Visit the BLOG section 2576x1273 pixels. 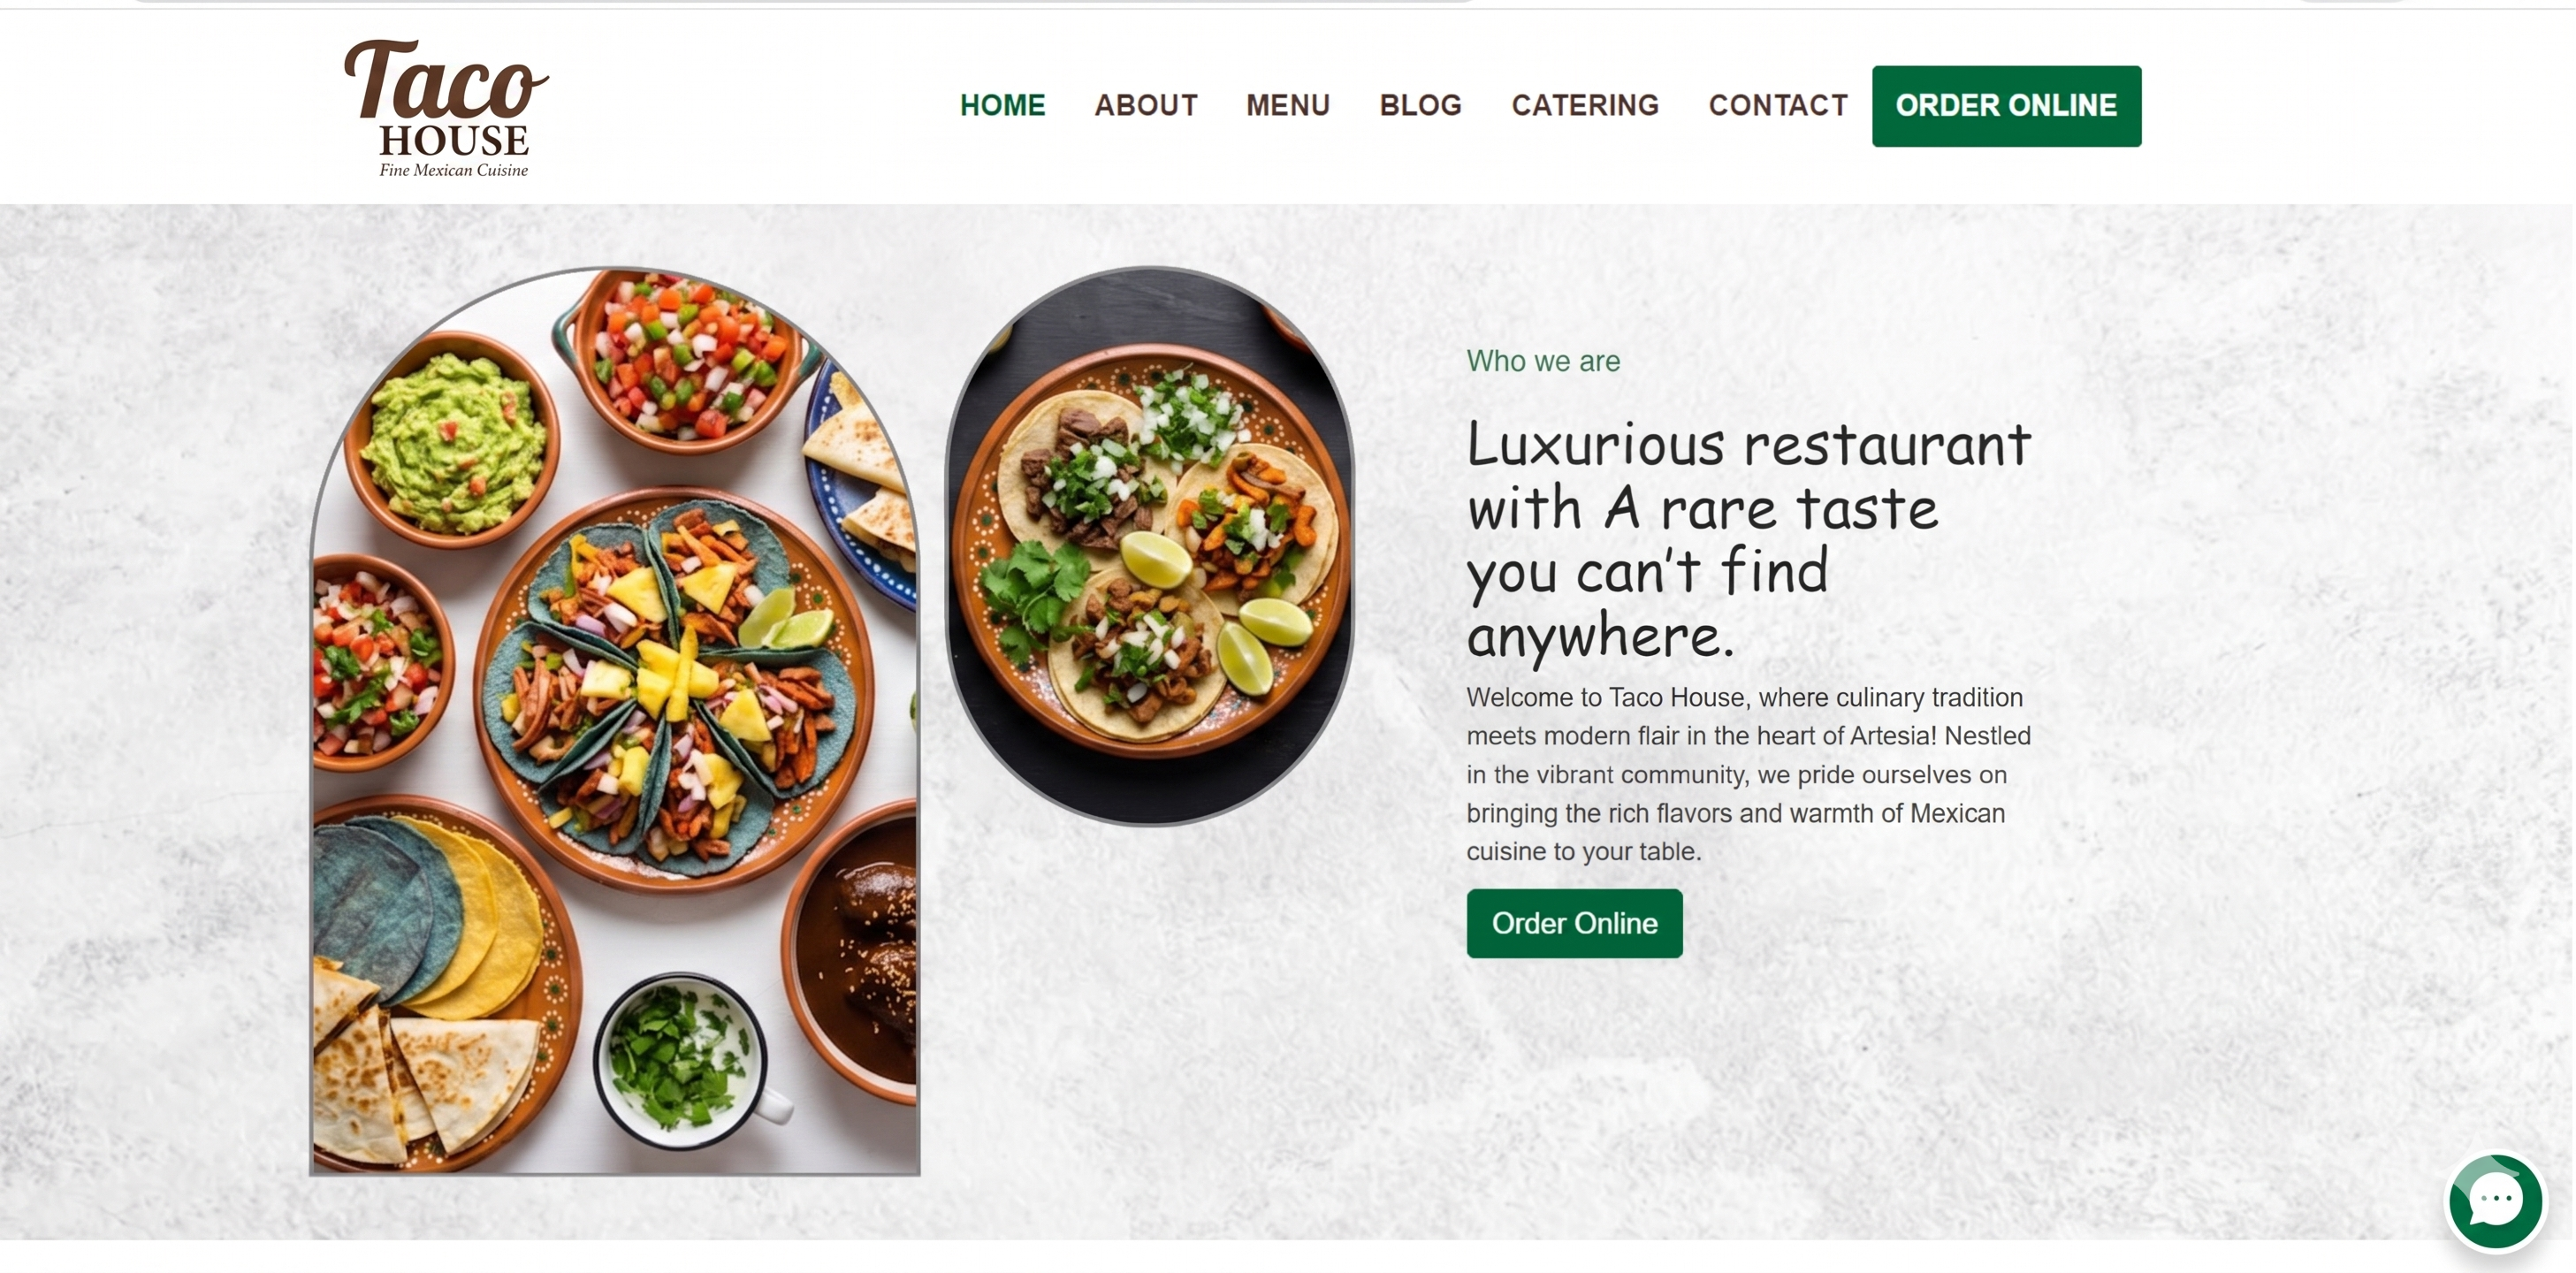pos(1420,105)
